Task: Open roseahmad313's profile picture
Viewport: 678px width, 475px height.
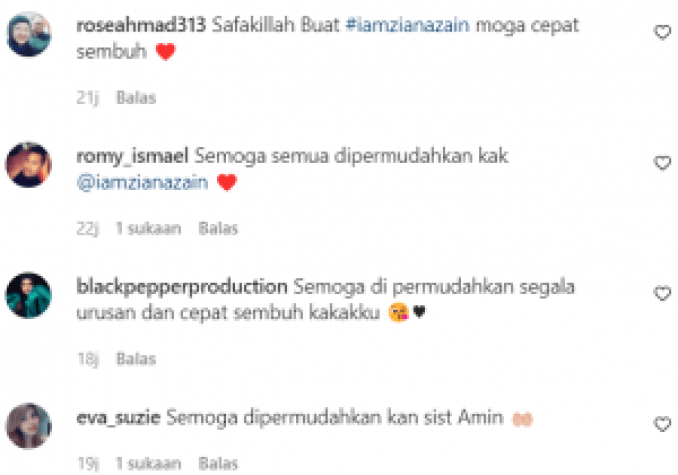Action: pos(29,34)
